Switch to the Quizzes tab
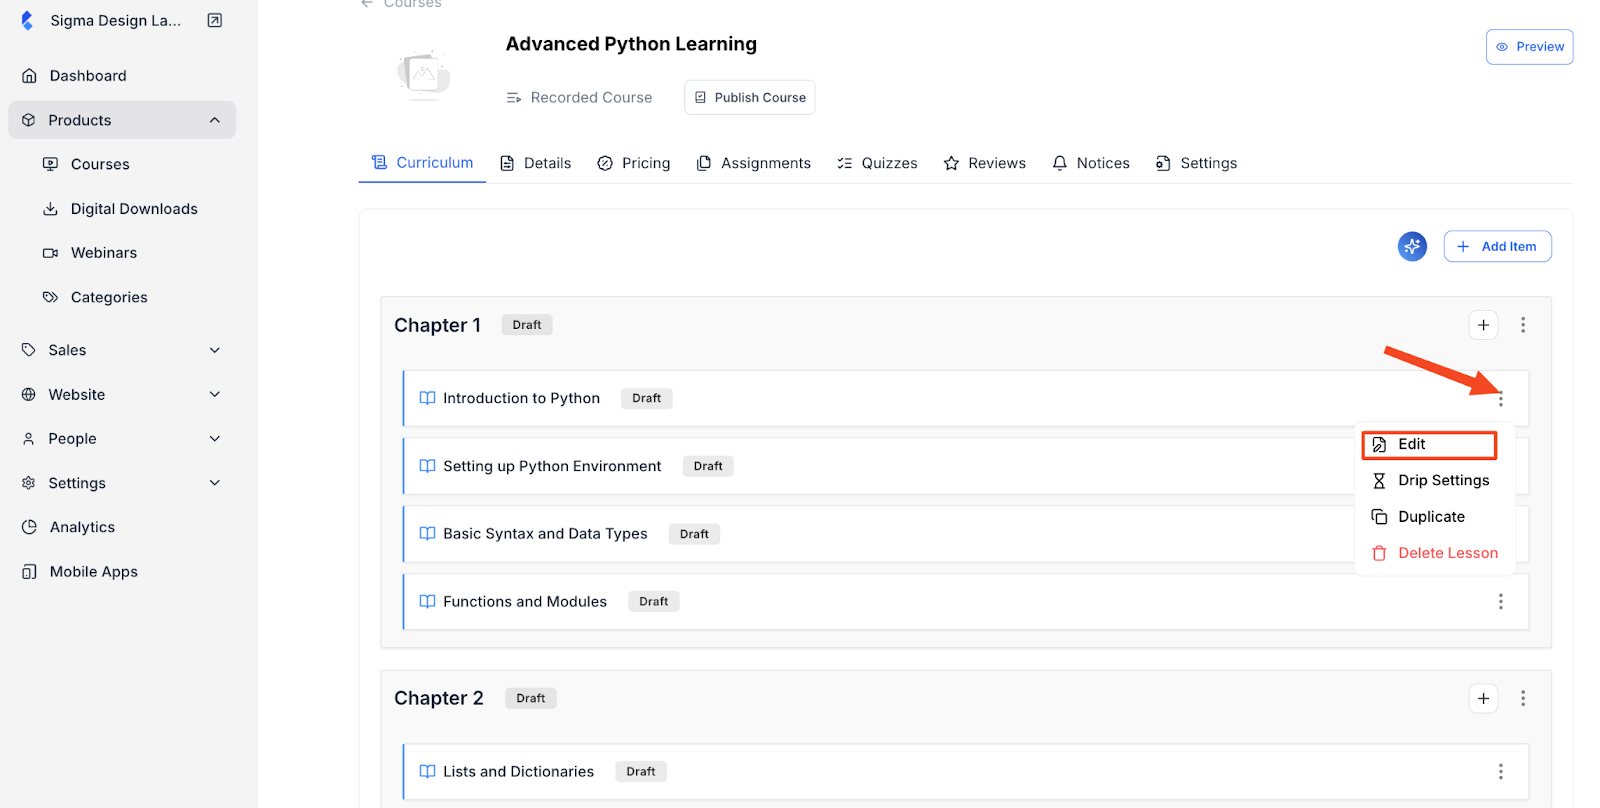The height and width of the screenshot is (808, 1600). 877,163
